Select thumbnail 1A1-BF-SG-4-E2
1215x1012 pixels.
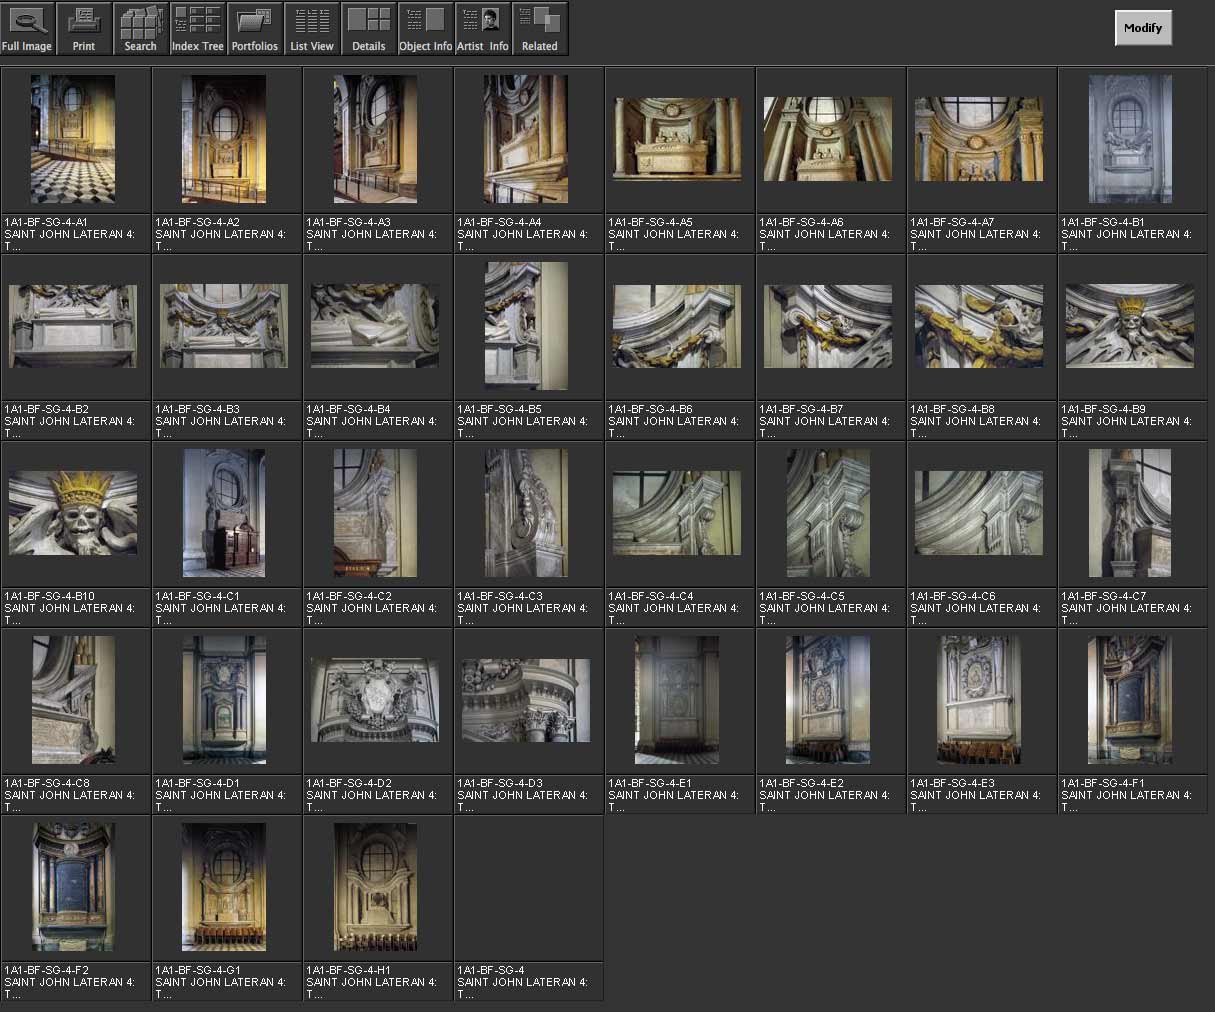(x=828, y=700)
